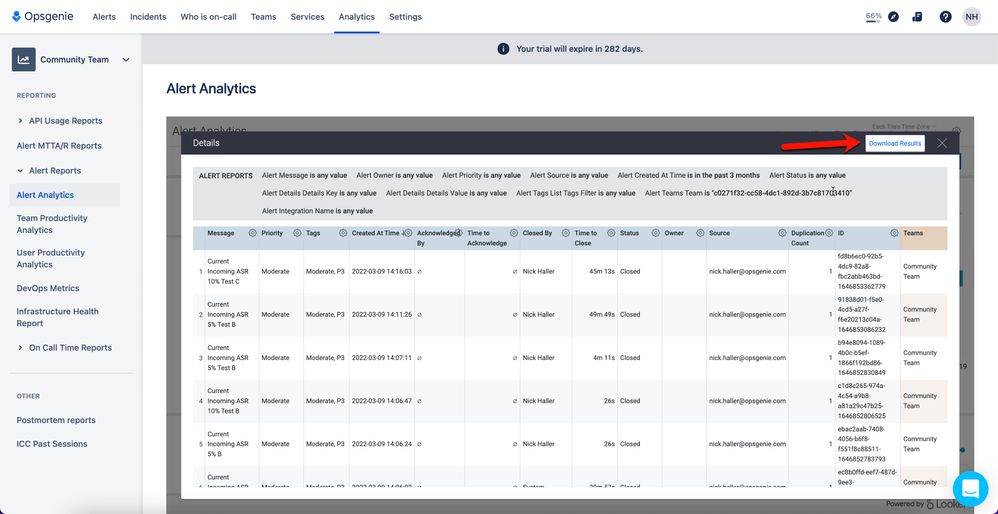Viewport: 998px width, 514px height.
Task: Click the Download Results button
Action: tap(895, 143)
